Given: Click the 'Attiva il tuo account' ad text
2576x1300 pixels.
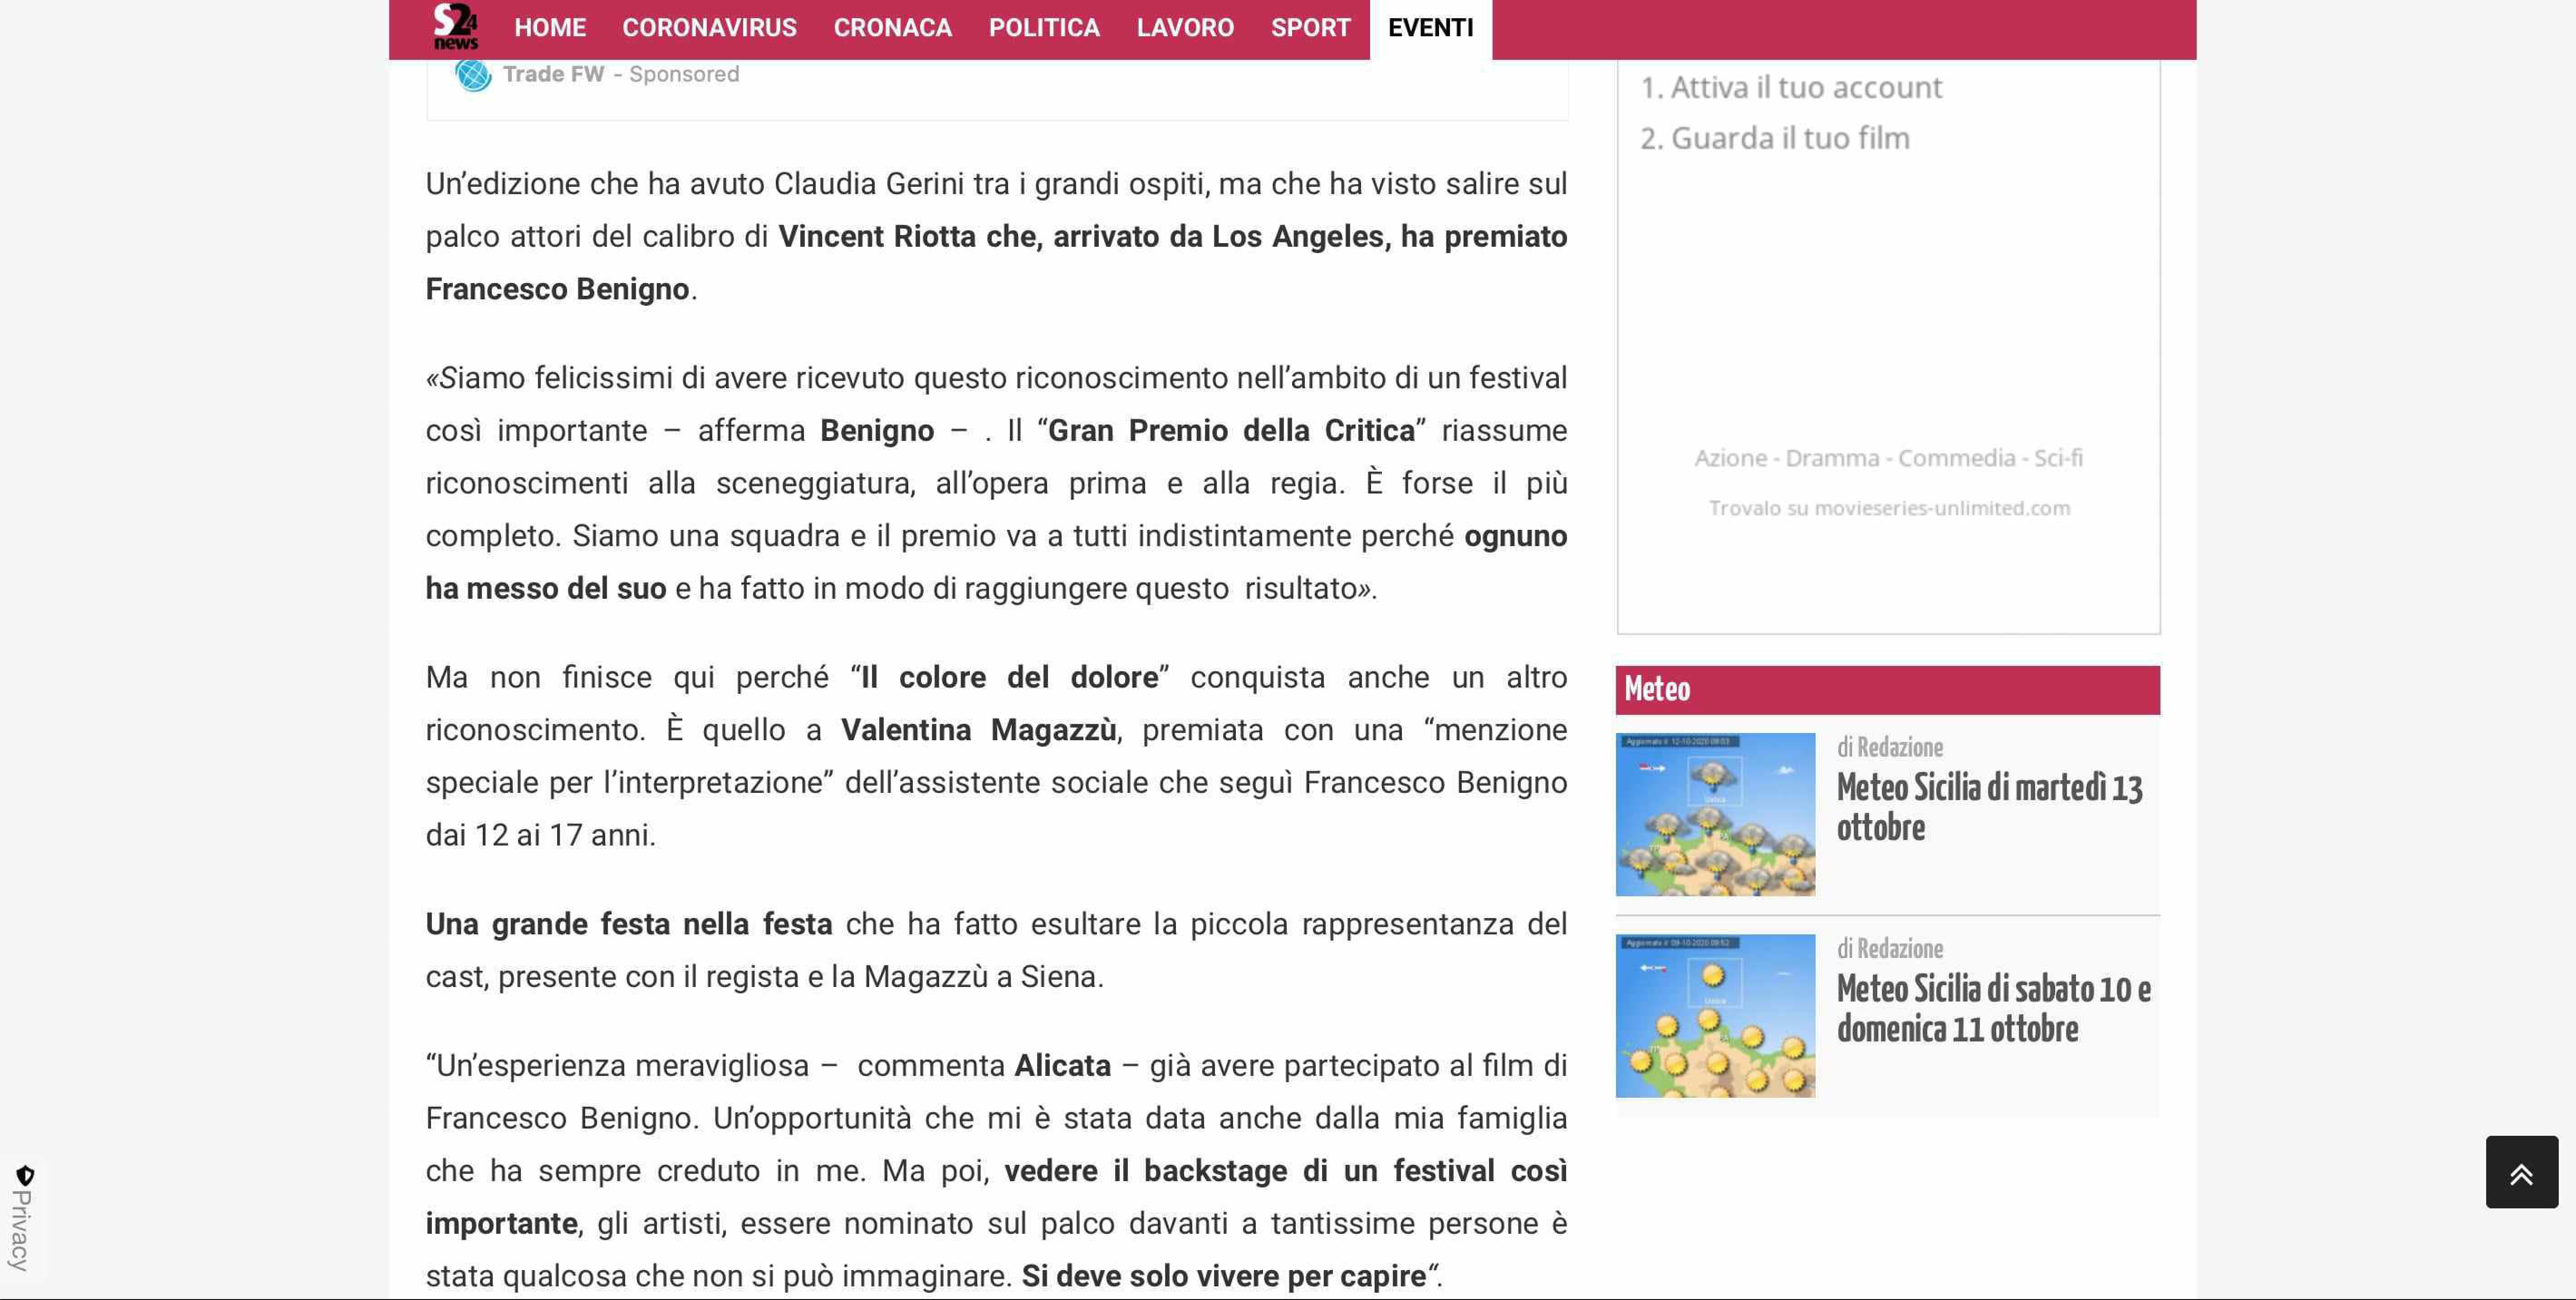Looking at the screenshot, I should click(x=1791, y=88).
